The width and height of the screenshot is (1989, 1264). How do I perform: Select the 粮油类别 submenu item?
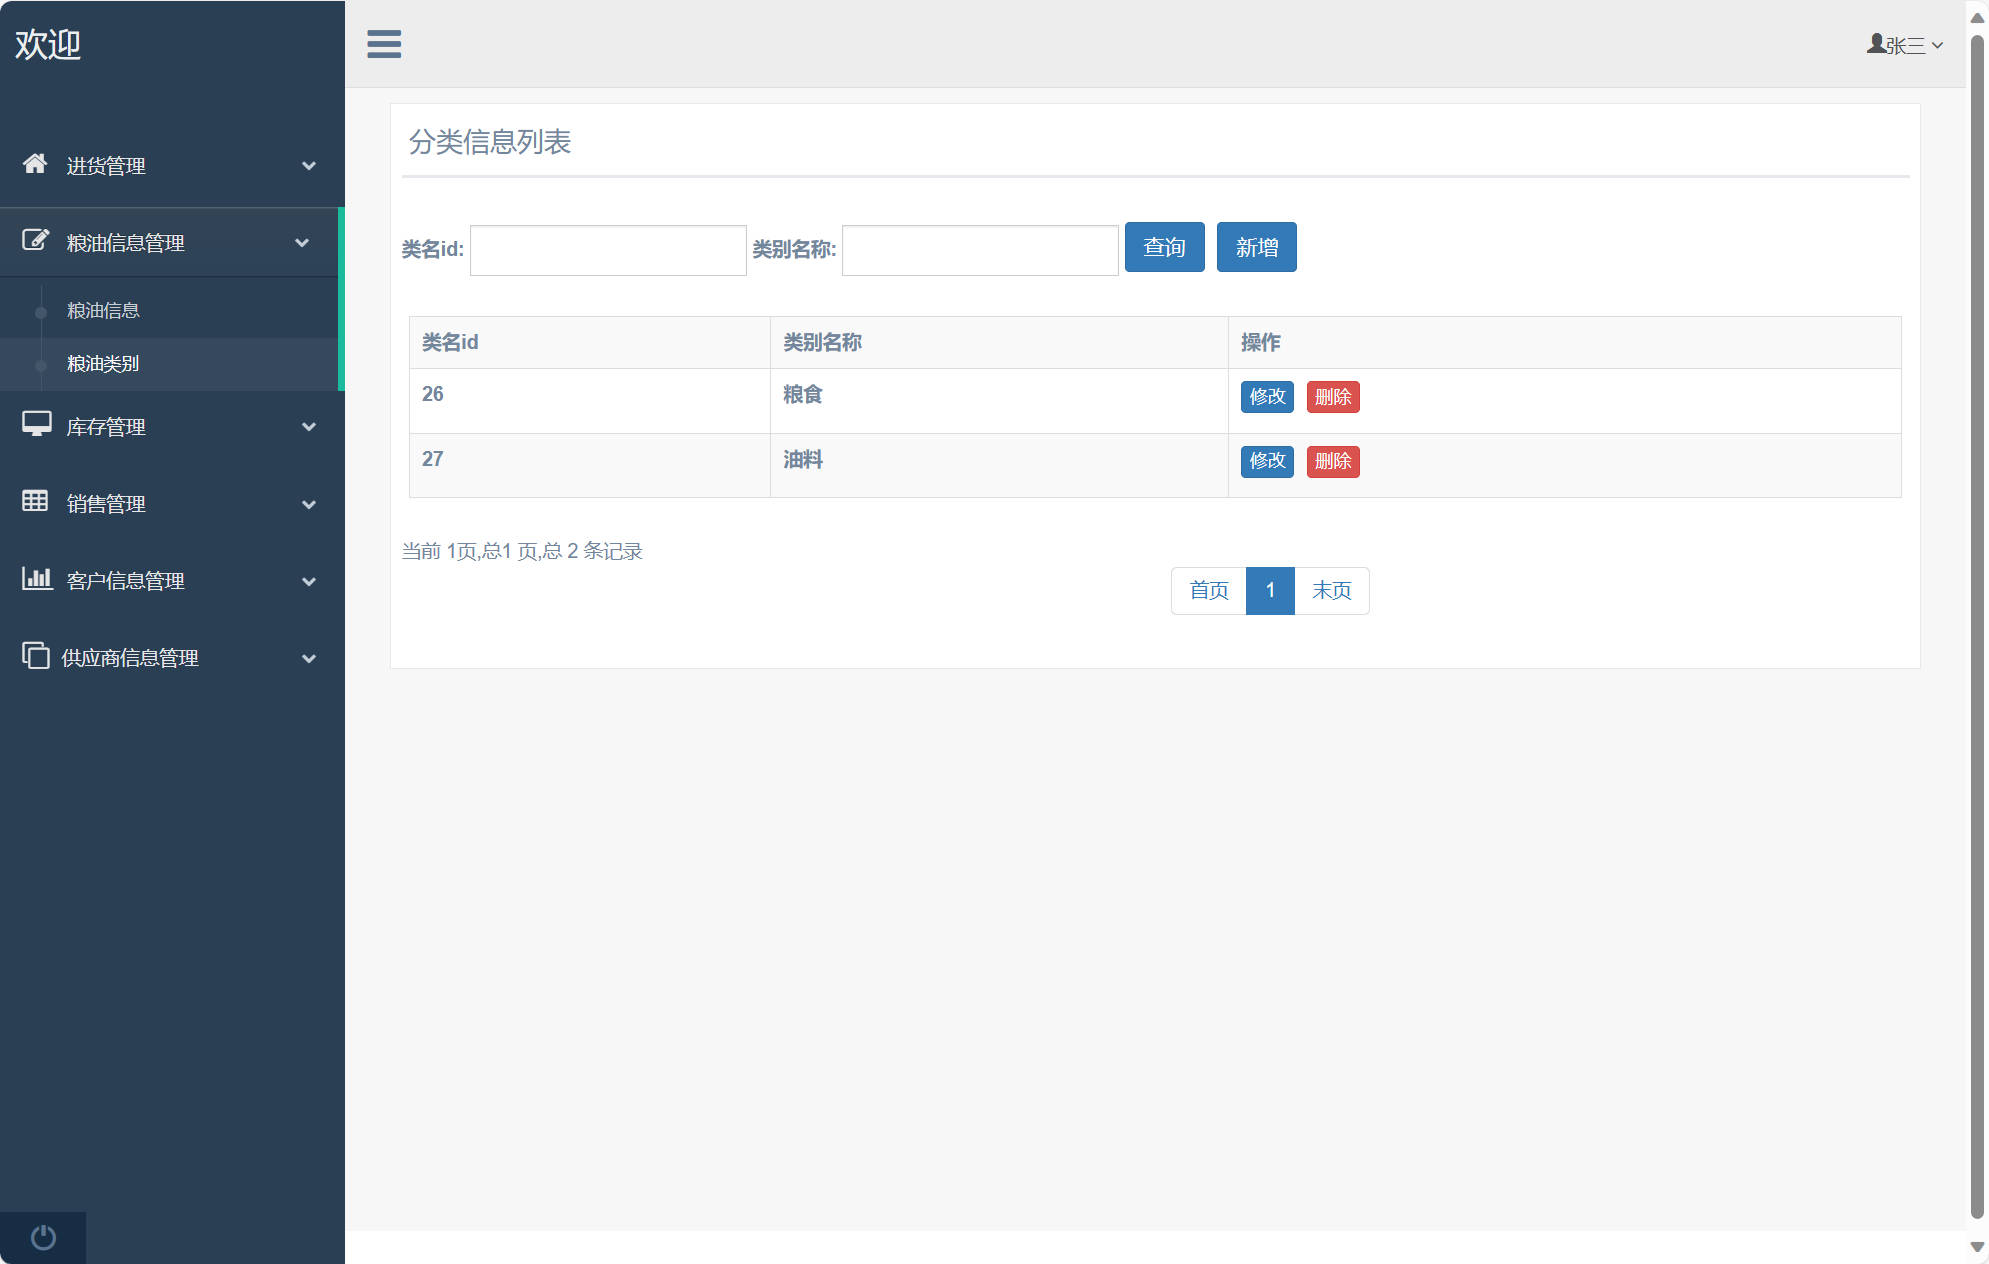coord(103,364)
